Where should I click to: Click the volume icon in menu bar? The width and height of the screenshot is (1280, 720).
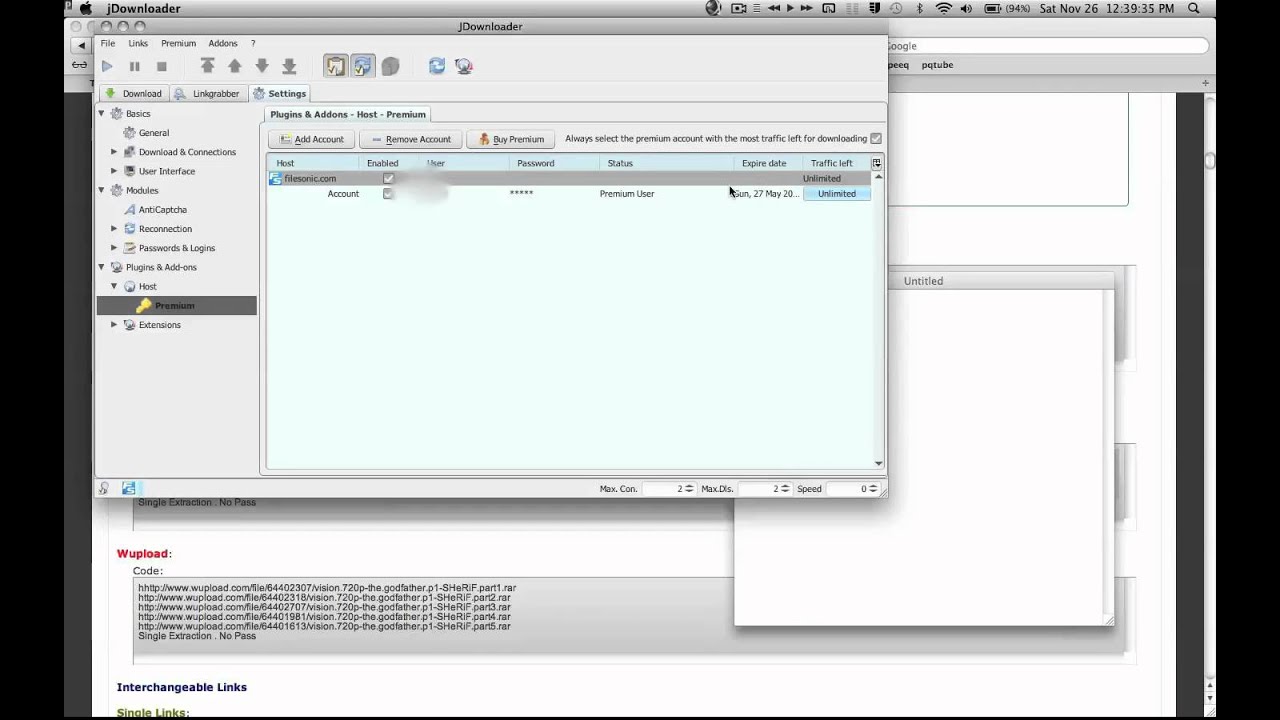967,8
